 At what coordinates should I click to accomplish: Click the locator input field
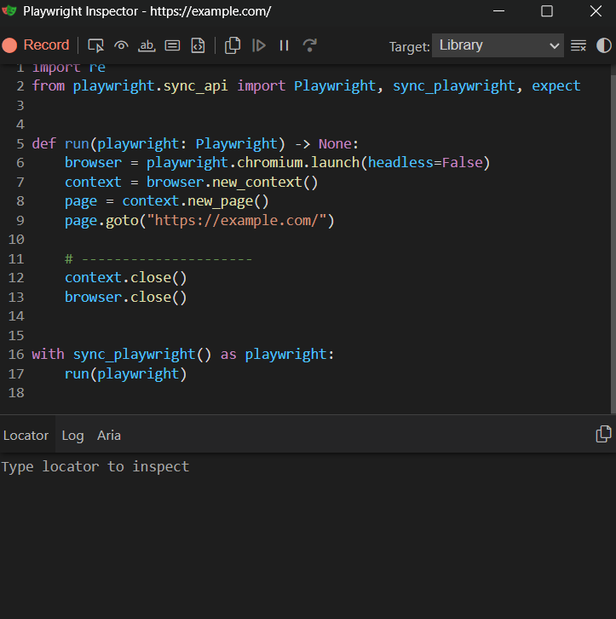pyautogui.click(x=300, y=467)
